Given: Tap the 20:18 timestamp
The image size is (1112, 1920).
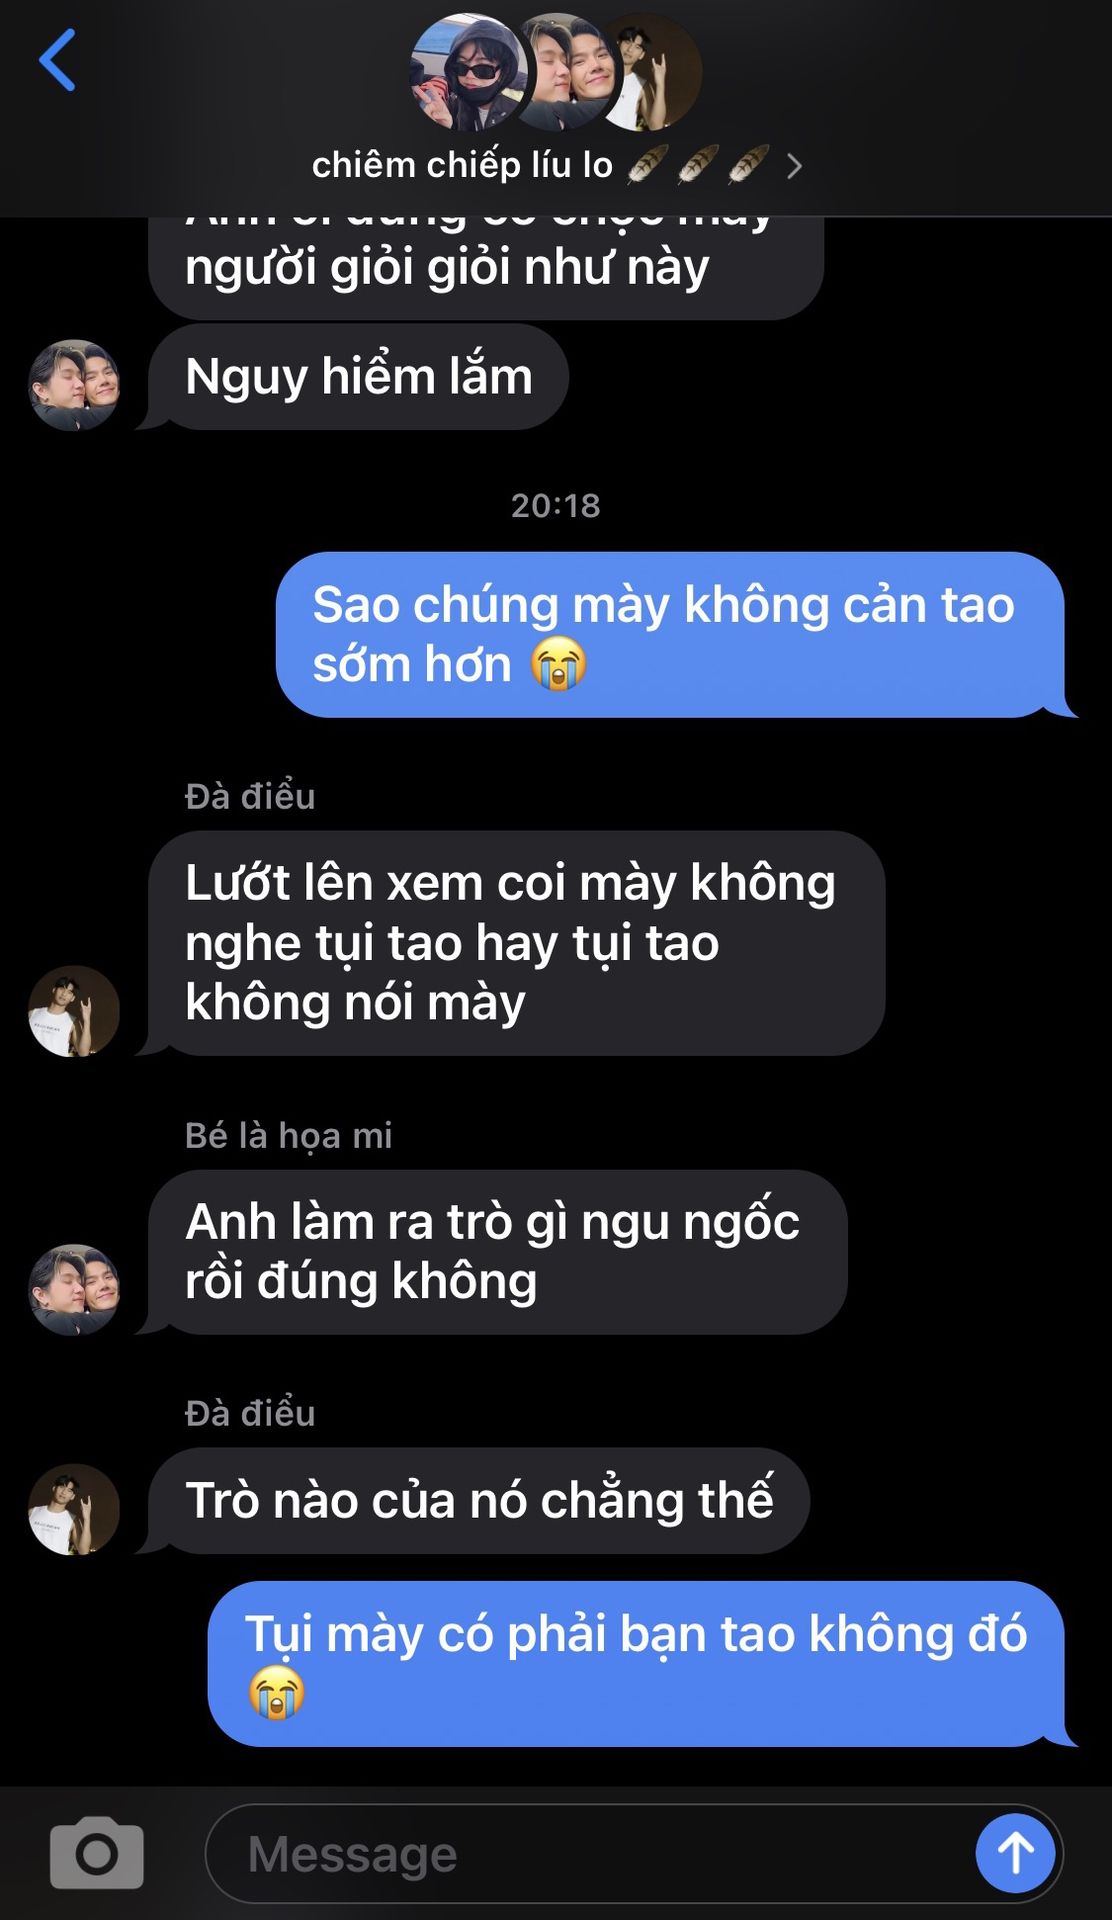Looking at the screenshot, I should (x=556, y=505).
